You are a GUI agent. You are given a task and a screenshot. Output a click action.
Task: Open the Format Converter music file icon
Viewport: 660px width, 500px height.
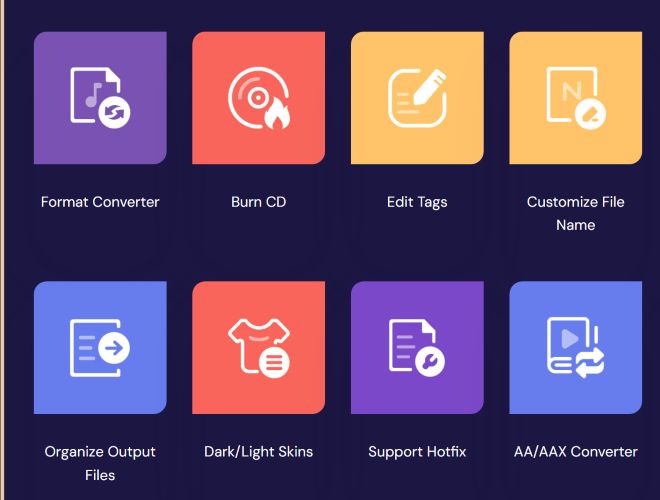99,97
